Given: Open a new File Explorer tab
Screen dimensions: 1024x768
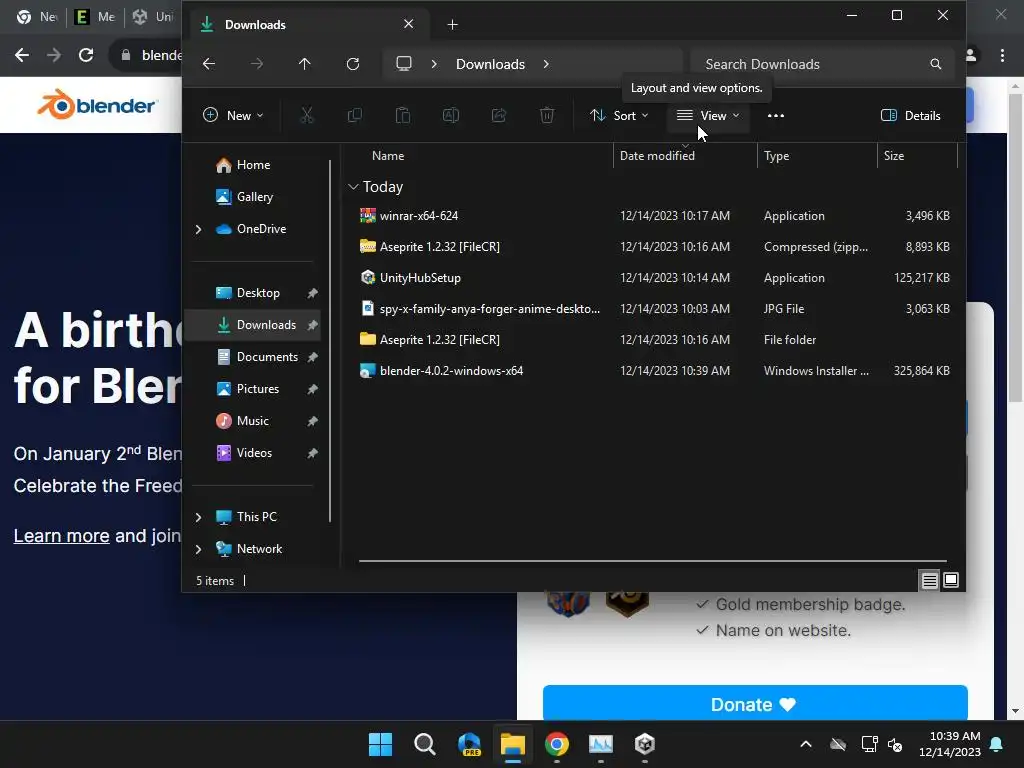Looking at the screenshot, I should pyautogui.click(x=453, y=25).
